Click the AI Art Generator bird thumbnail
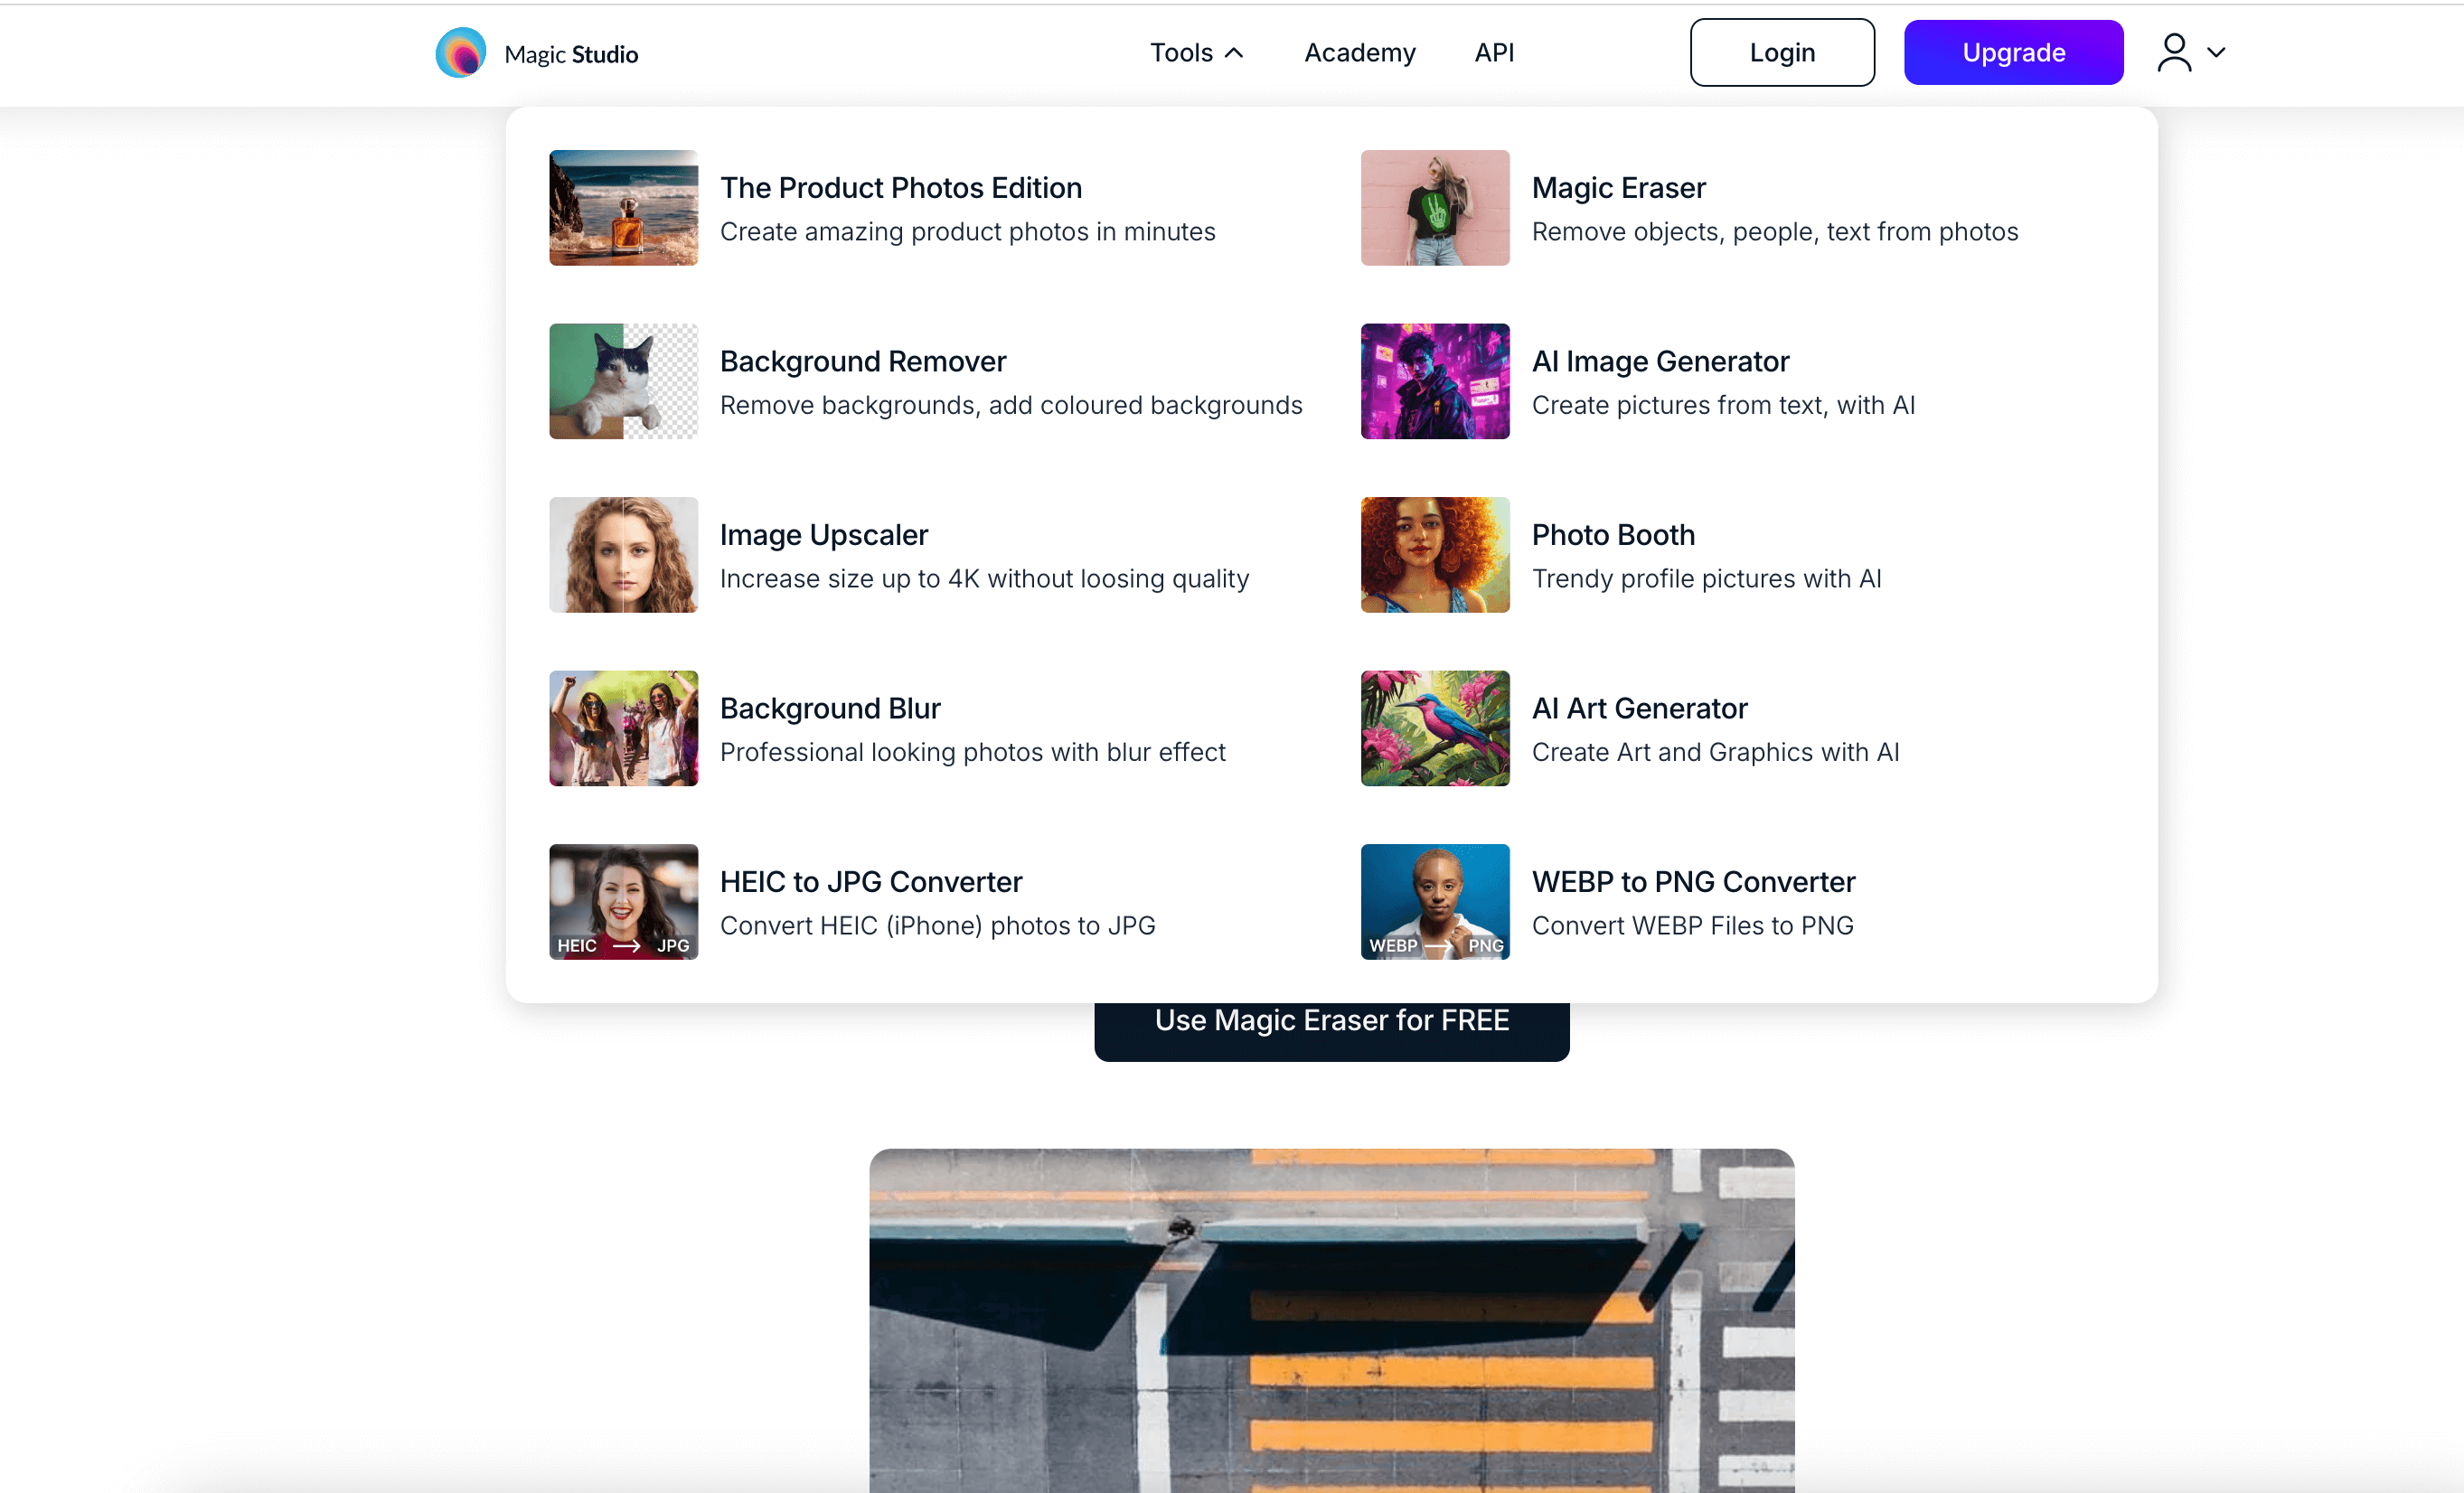This screenshot has width=2464, height=1493. pyautogui.click(x=1434, y=728)
